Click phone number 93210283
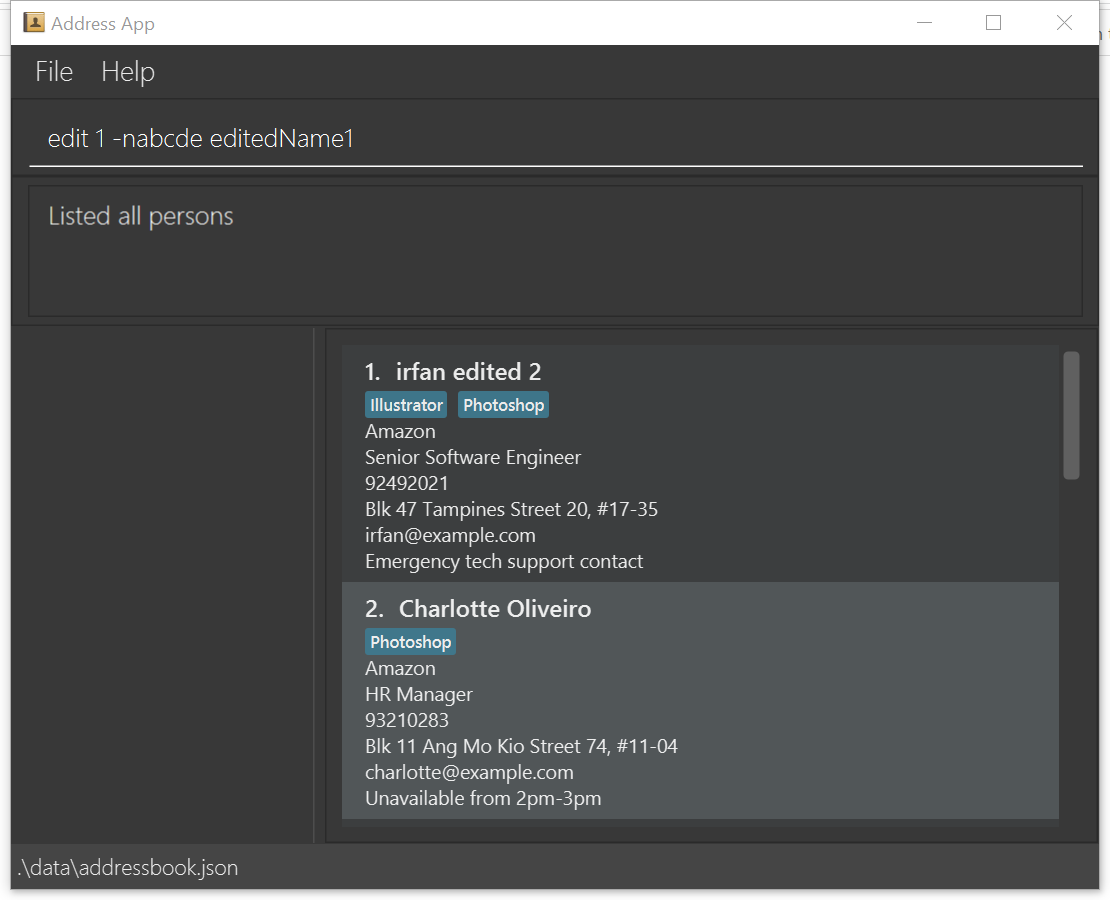The width and height of the screenshot is (1110, 900). coord(406,721)
